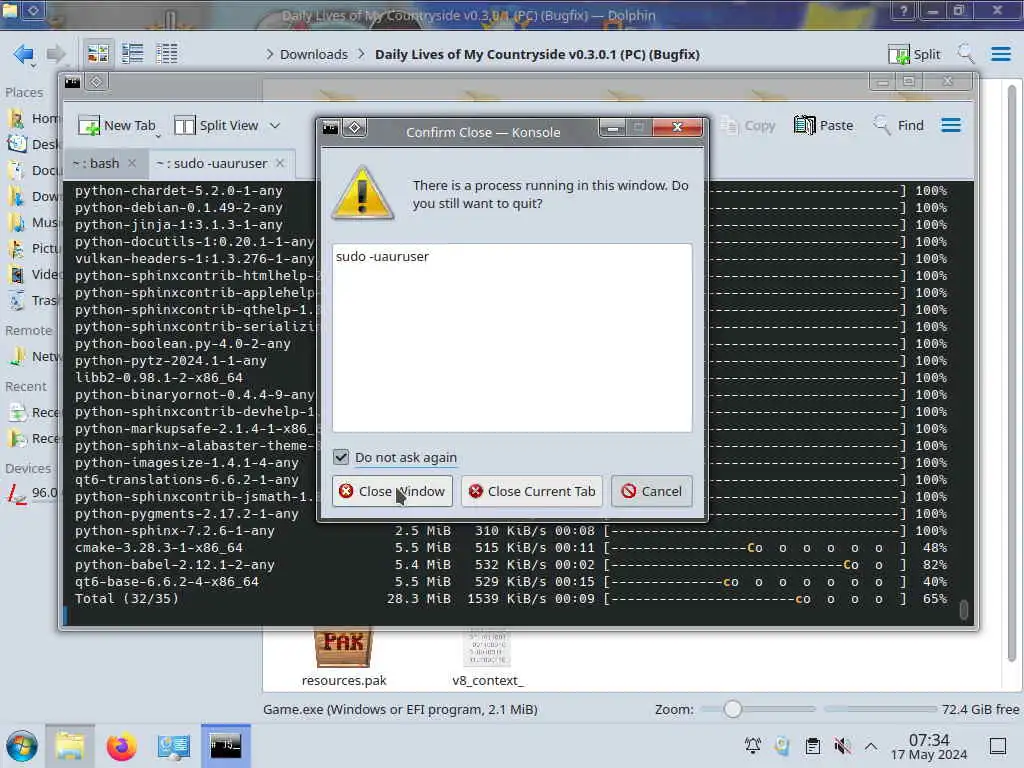Click the Konsole taskbar entry
This screenshot has width=1024, height=768.
pyautogui.click(x=225, y=746)
